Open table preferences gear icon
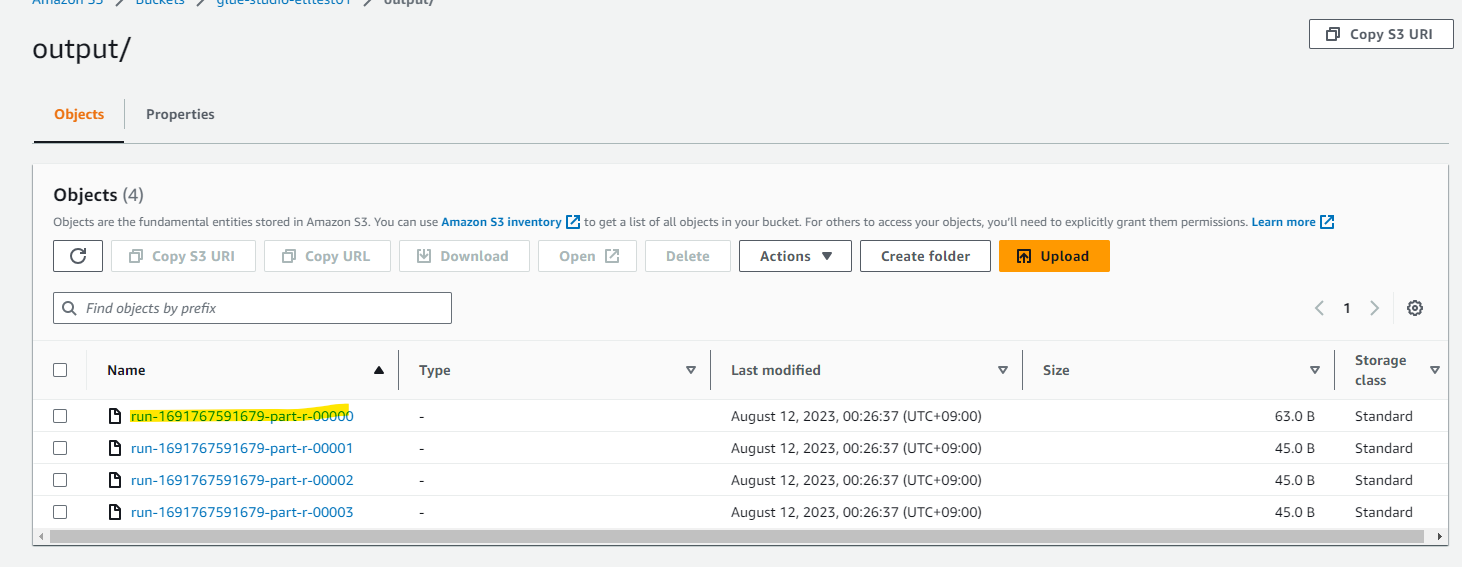 1415,308
